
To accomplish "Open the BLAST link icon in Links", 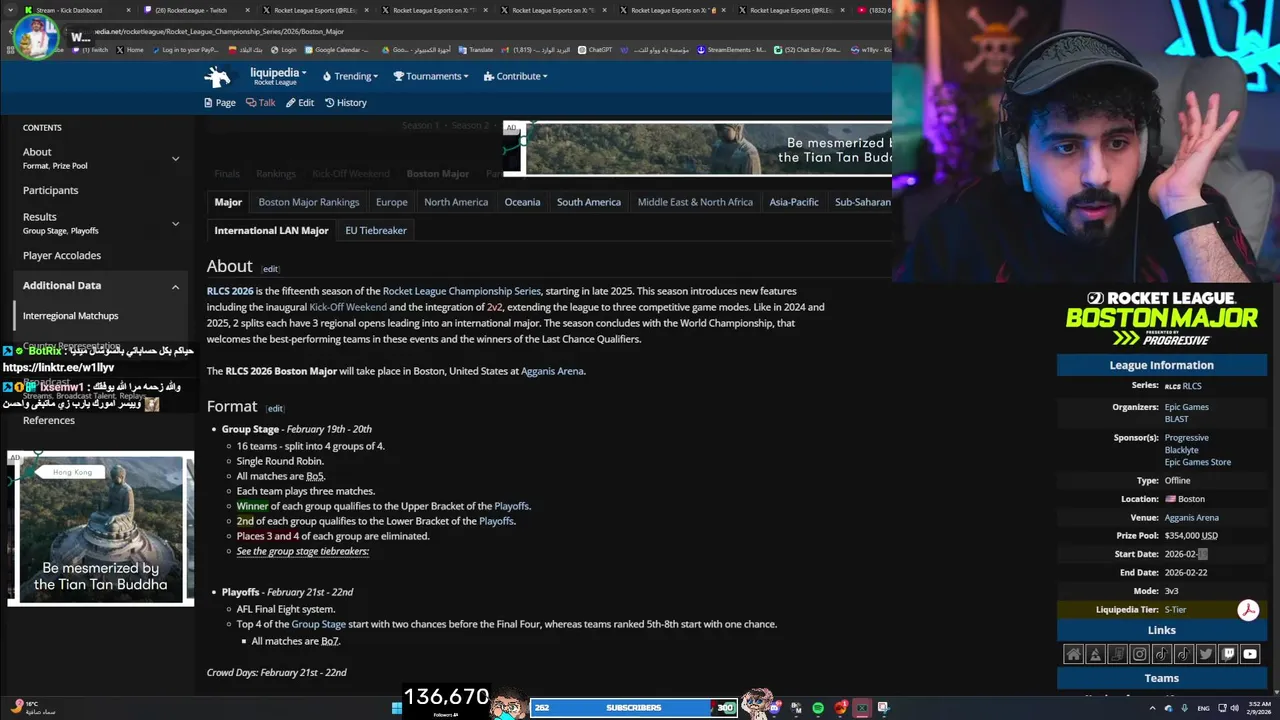I will [x=1095, y=654].
